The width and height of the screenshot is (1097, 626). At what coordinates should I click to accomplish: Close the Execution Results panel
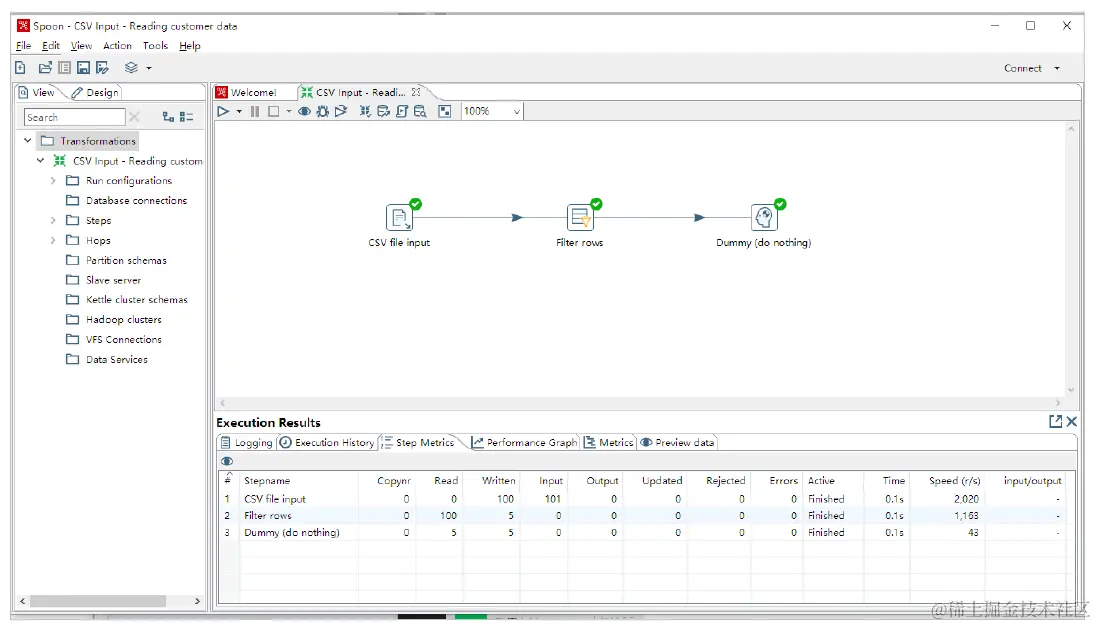pos(1072,421)
